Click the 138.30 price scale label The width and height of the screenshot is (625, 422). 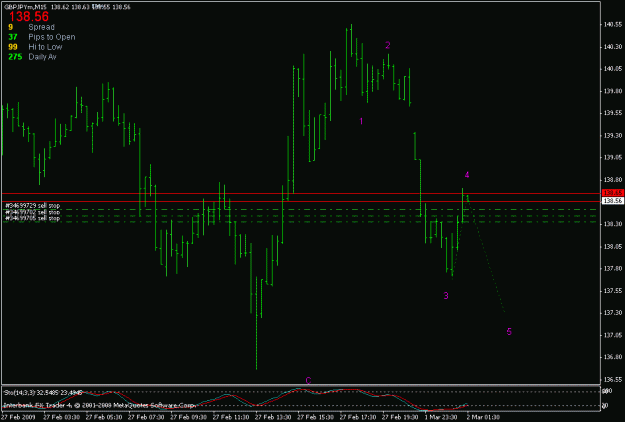(x=613, y=224)
